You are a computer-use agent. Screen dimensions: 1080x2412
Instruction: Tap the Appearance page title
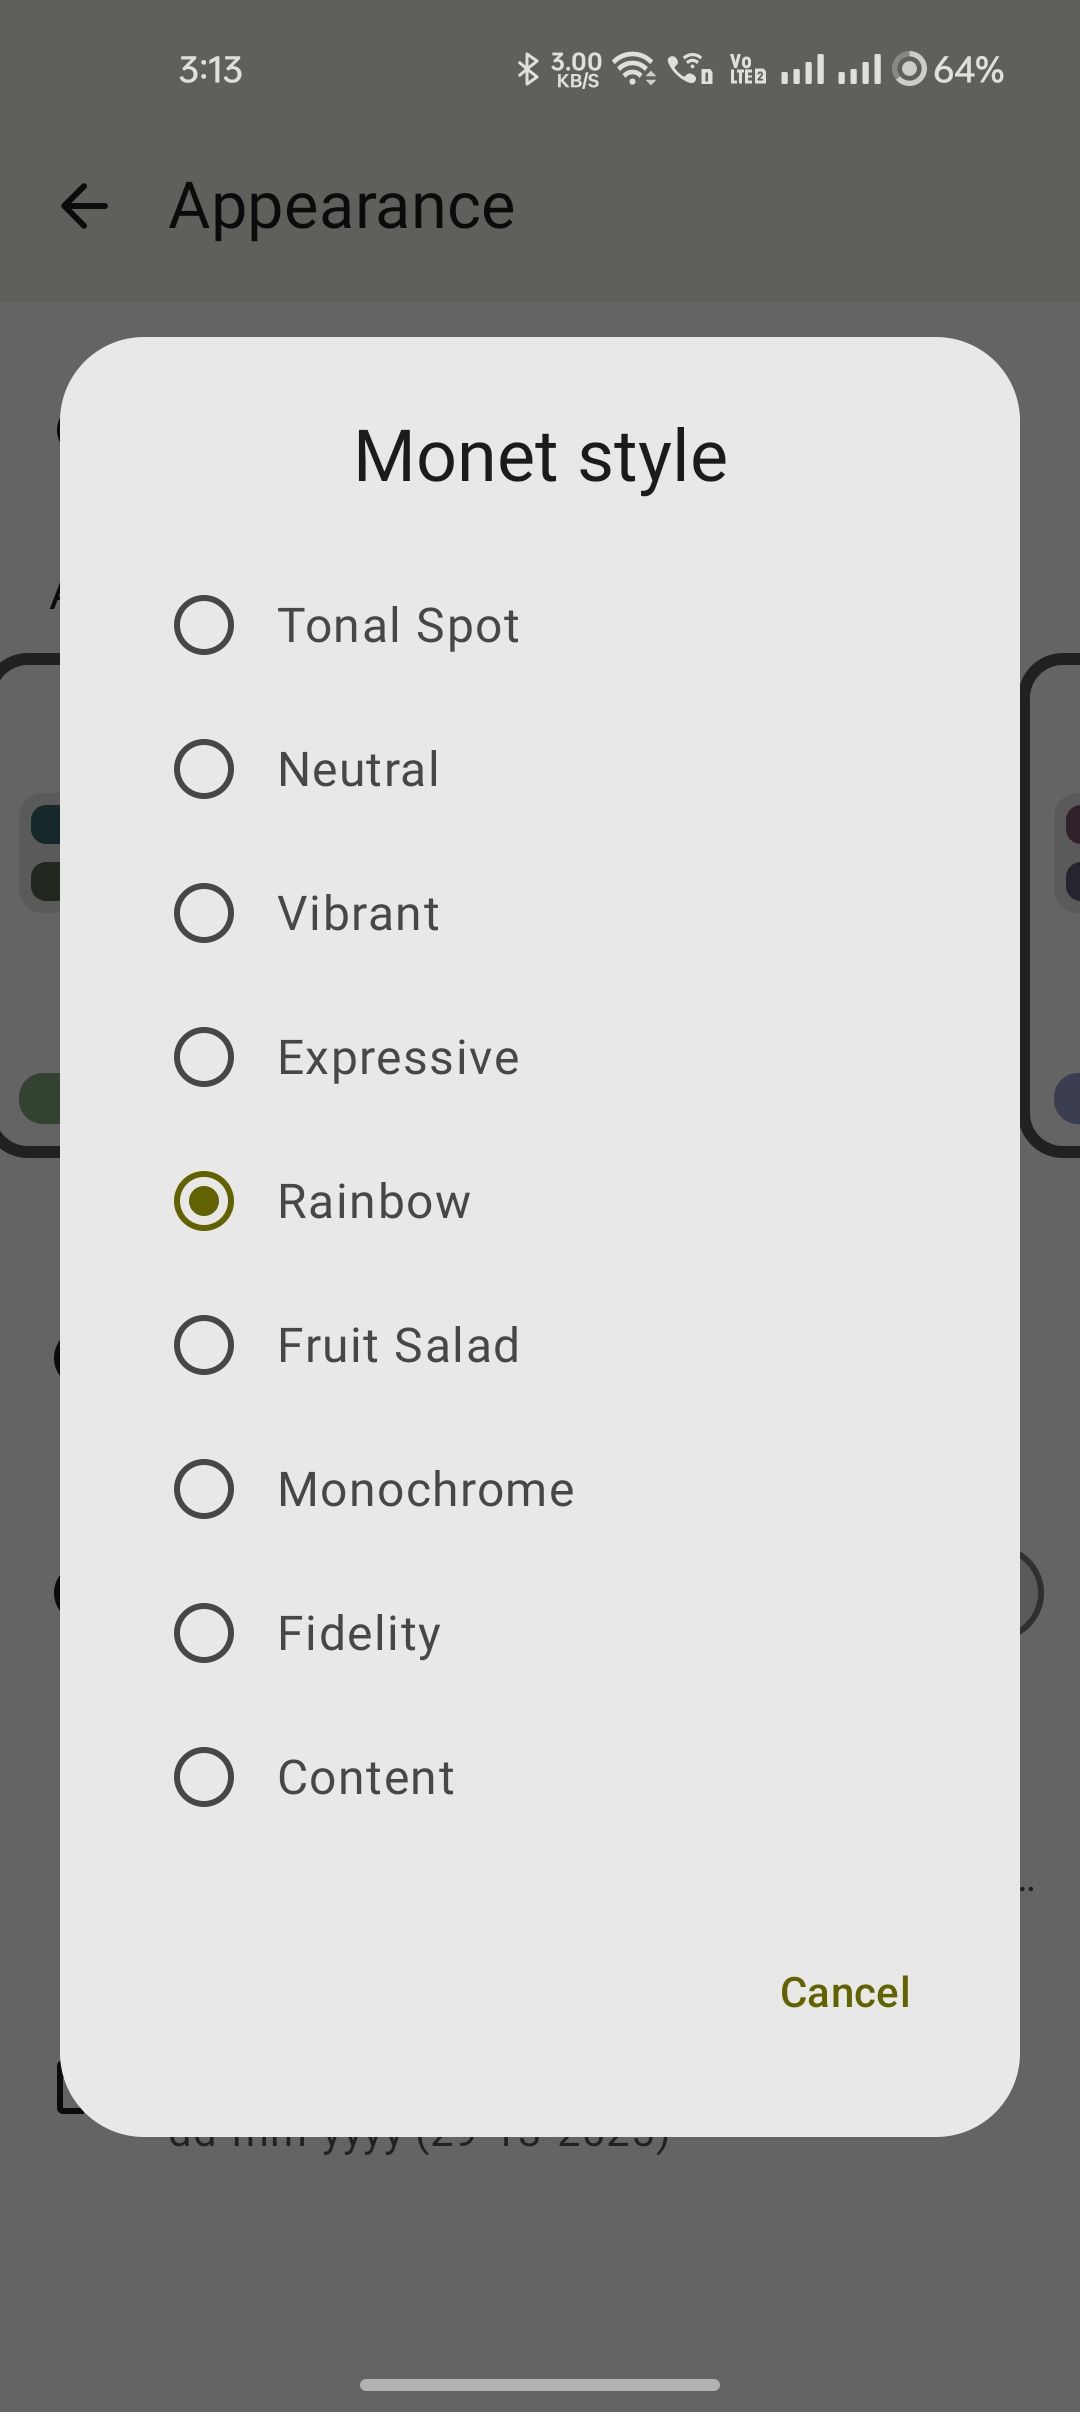tap(342, 207)
